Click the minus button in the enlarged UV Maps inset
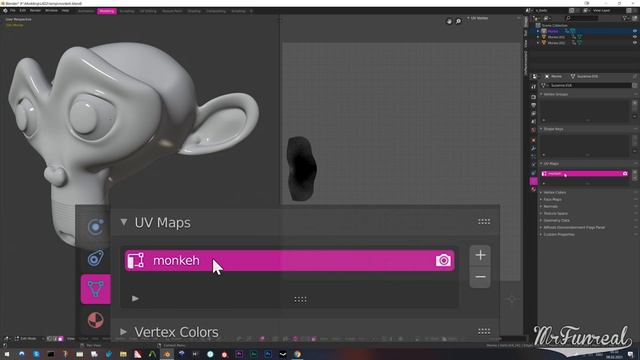640x360 pixels. (480, 277)
